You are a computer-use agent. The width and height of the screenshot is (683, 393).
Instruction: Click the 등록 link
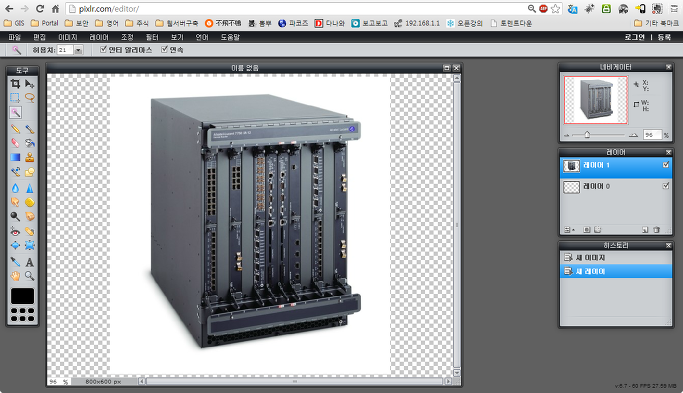664,37
